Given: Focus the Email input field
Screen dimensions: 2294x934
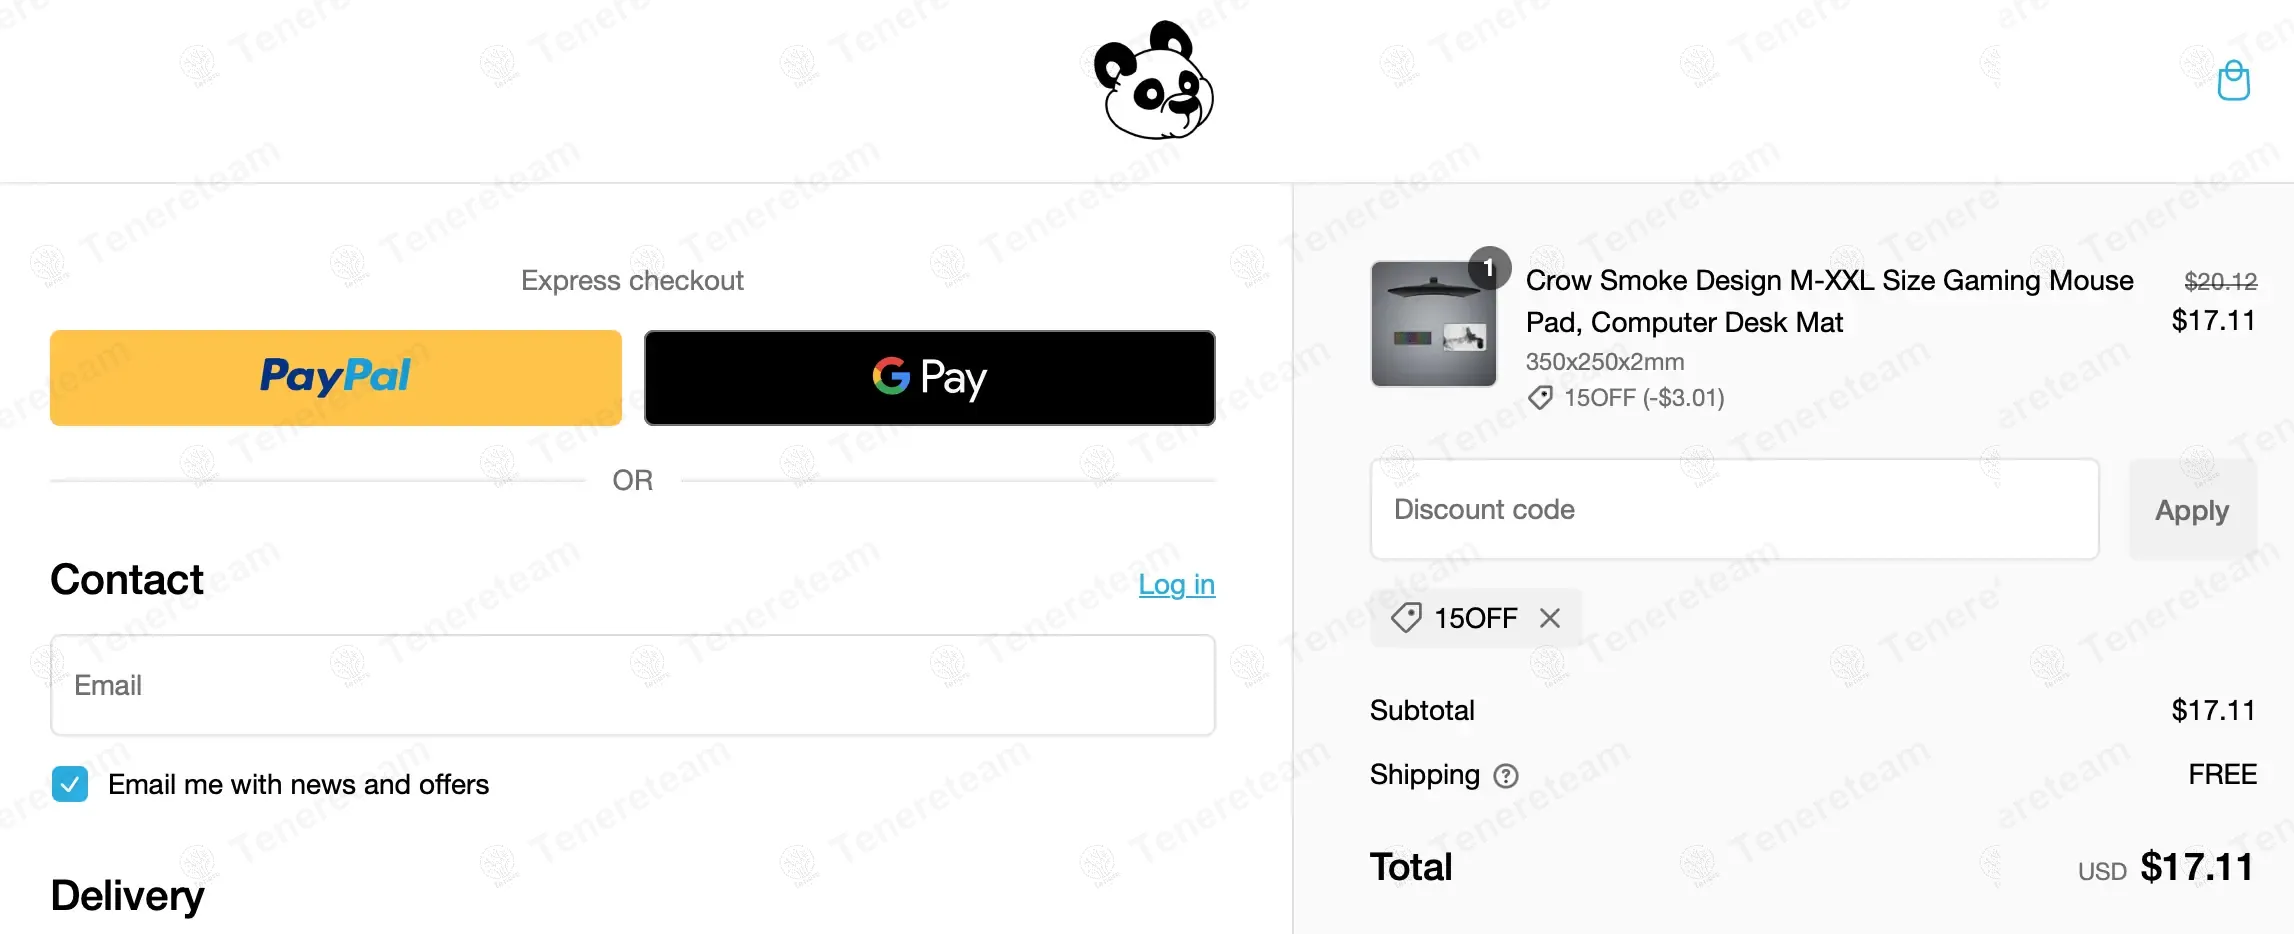Looking at the screenshot, I should click(x=632, y=686).
